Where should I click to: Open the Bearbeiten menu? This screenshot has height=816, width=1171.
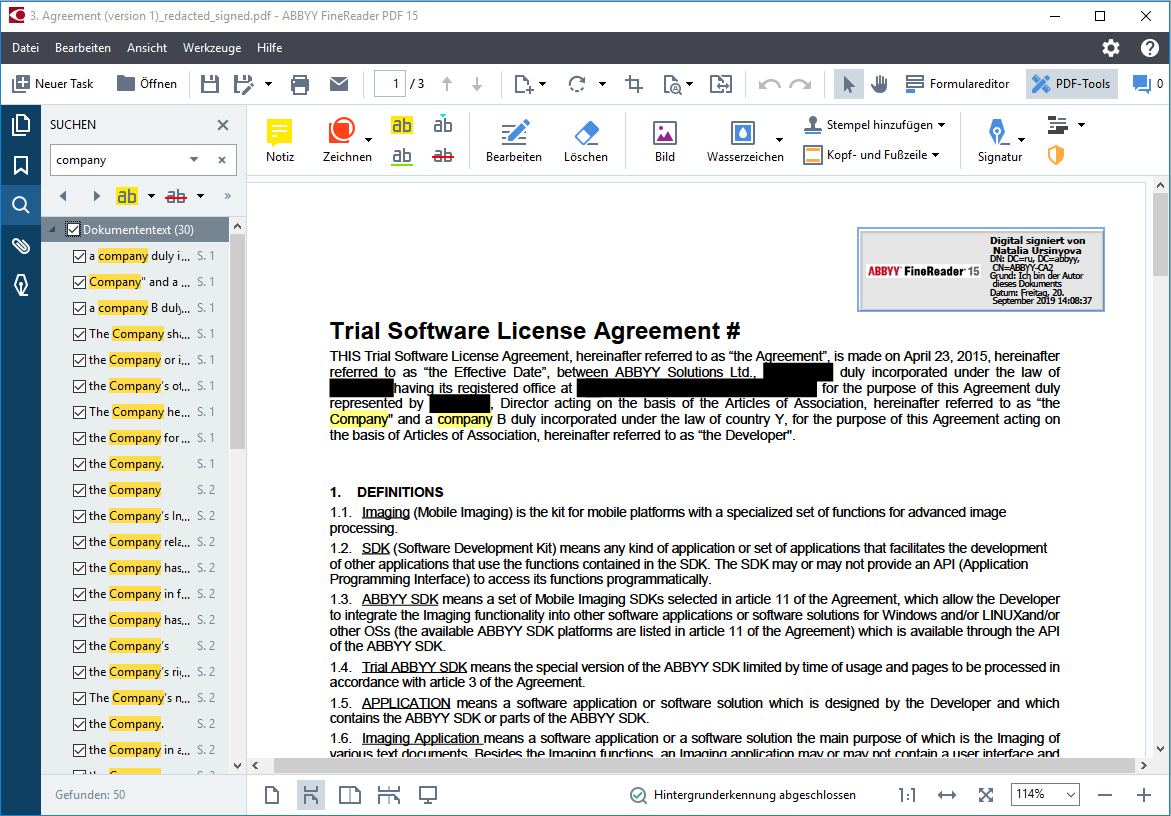tap(83, 48)
